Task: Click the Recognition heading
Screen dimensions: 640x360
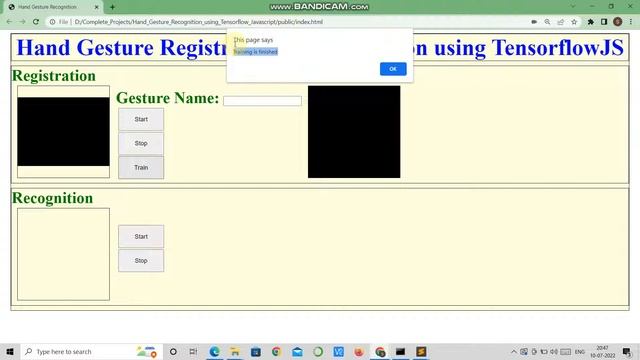Action: [53, 198]
